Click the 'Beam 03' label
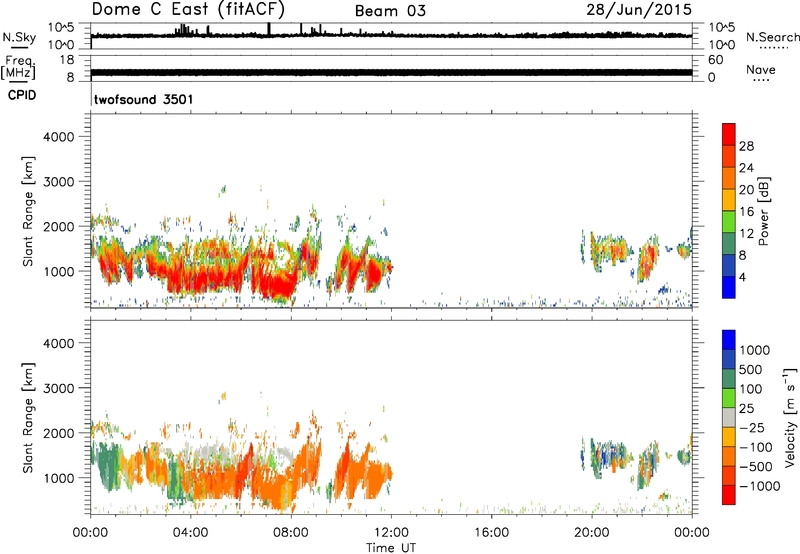This screenshot has width=800, height=554. coord(390,11)
